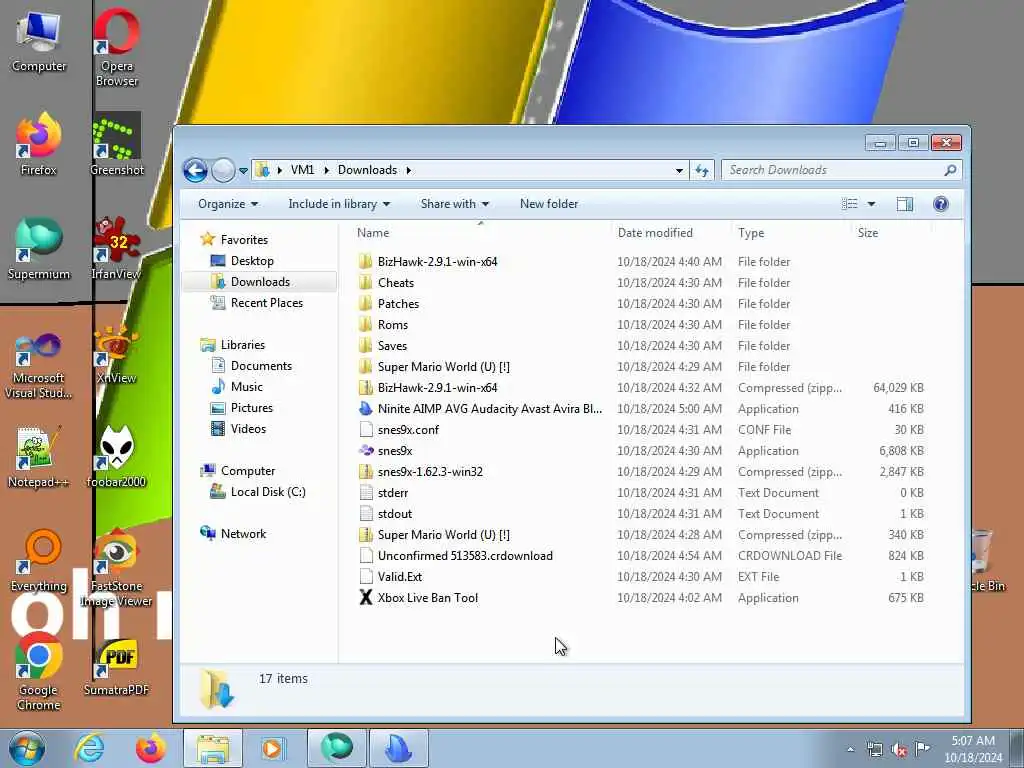Open the Share with dropdown
Viewport: 1024px width, 768px height.
click(x=455, y=204)
